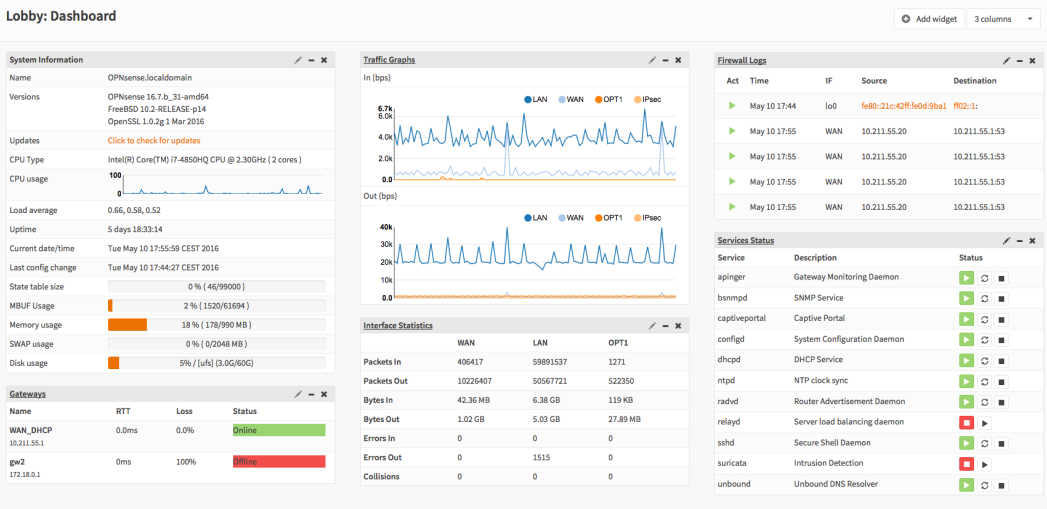Open the Traffic Graphs title link
Viewport: 1047px width, 509px height.
(x=389, y=59)
